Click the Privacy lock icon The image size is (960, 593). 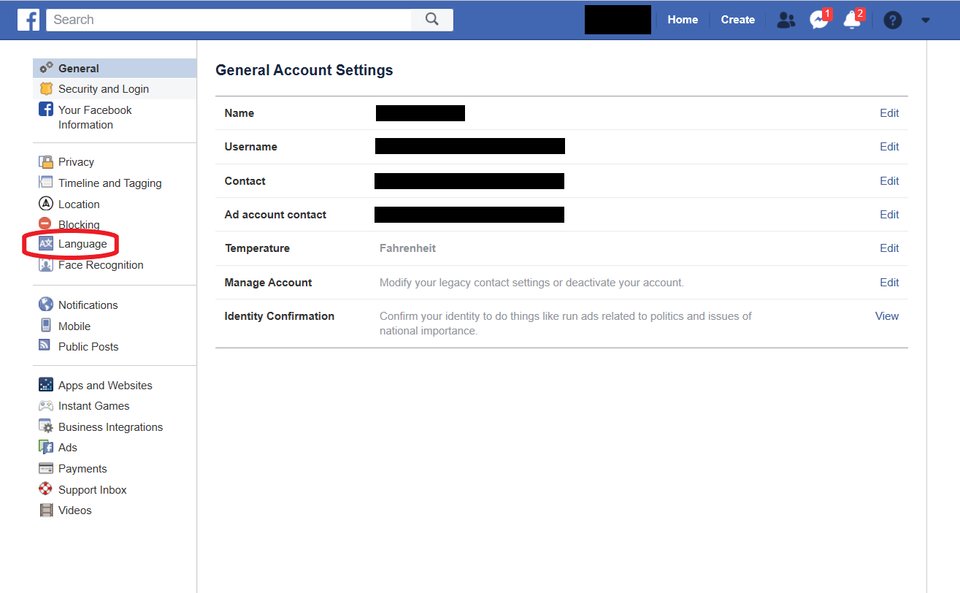(x=46, y=162)
